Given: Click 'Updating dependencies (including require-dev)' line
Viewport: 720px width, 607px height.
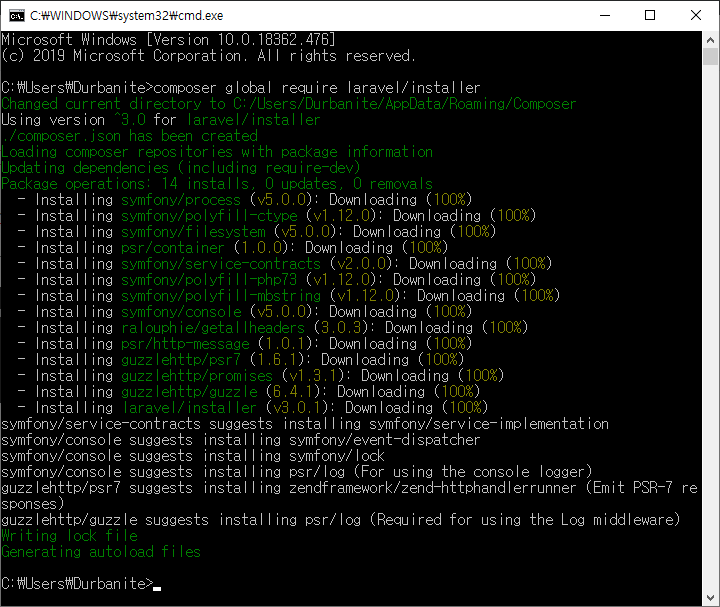Looking at the screenshot, I should [x=180, y=168].
